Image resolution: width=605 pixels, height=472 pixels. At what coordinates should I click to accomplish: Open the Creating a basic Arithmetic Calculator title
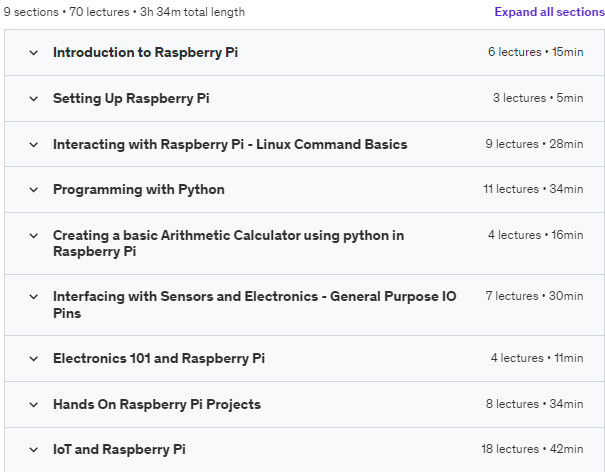click(x=228, y=243)
